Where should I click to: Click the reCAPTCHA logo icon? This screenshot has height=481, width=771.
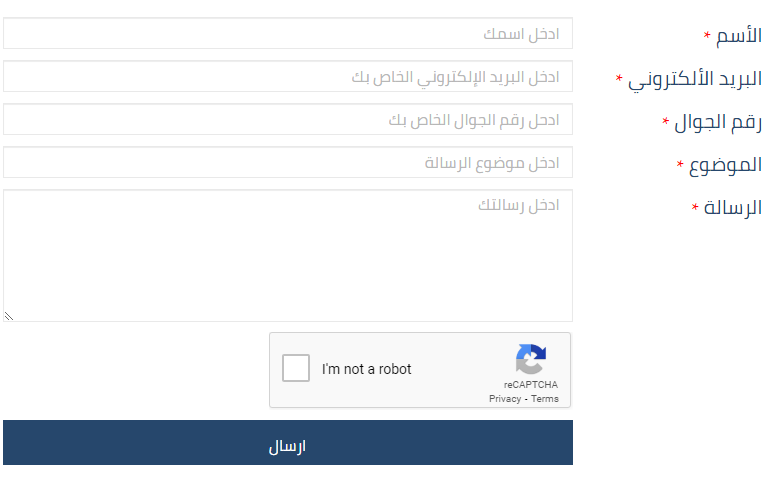[x=531, y=359]
